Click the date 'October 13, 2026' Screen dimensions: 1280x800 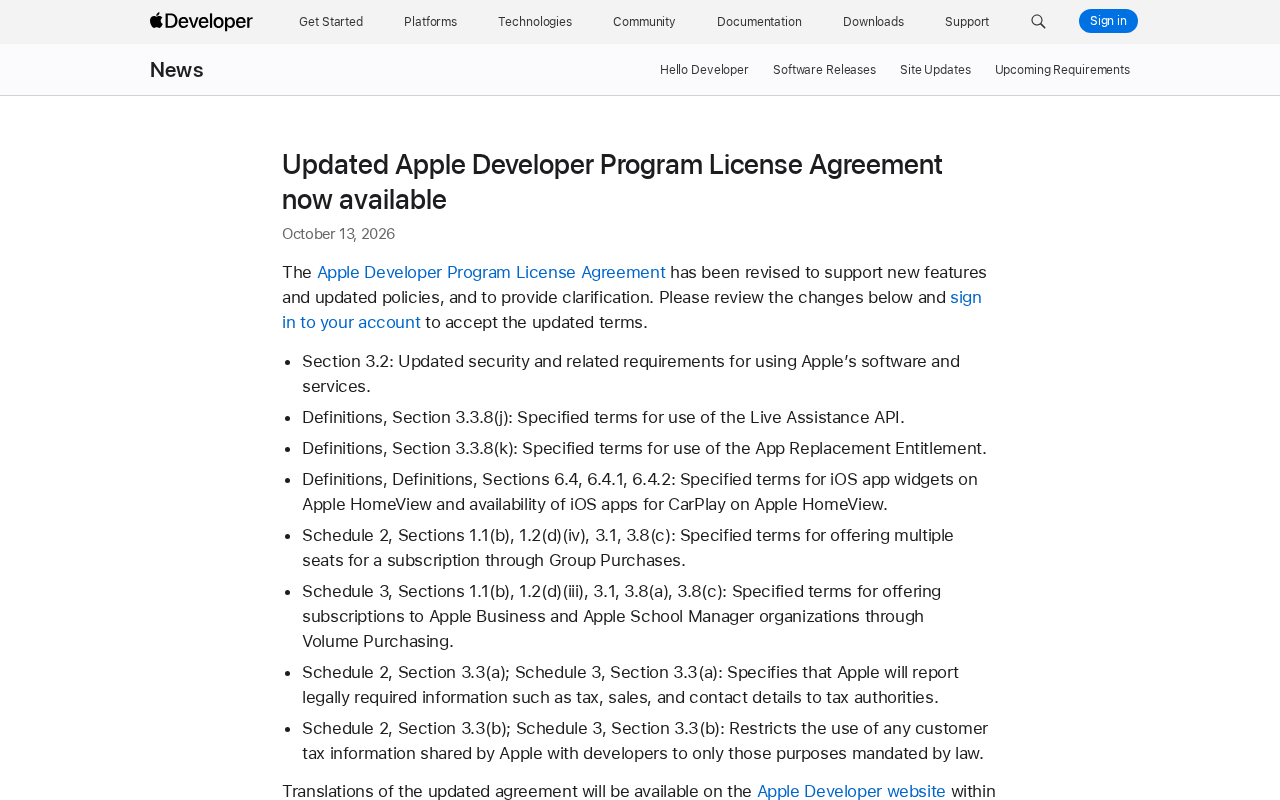(x=338, y=234)
